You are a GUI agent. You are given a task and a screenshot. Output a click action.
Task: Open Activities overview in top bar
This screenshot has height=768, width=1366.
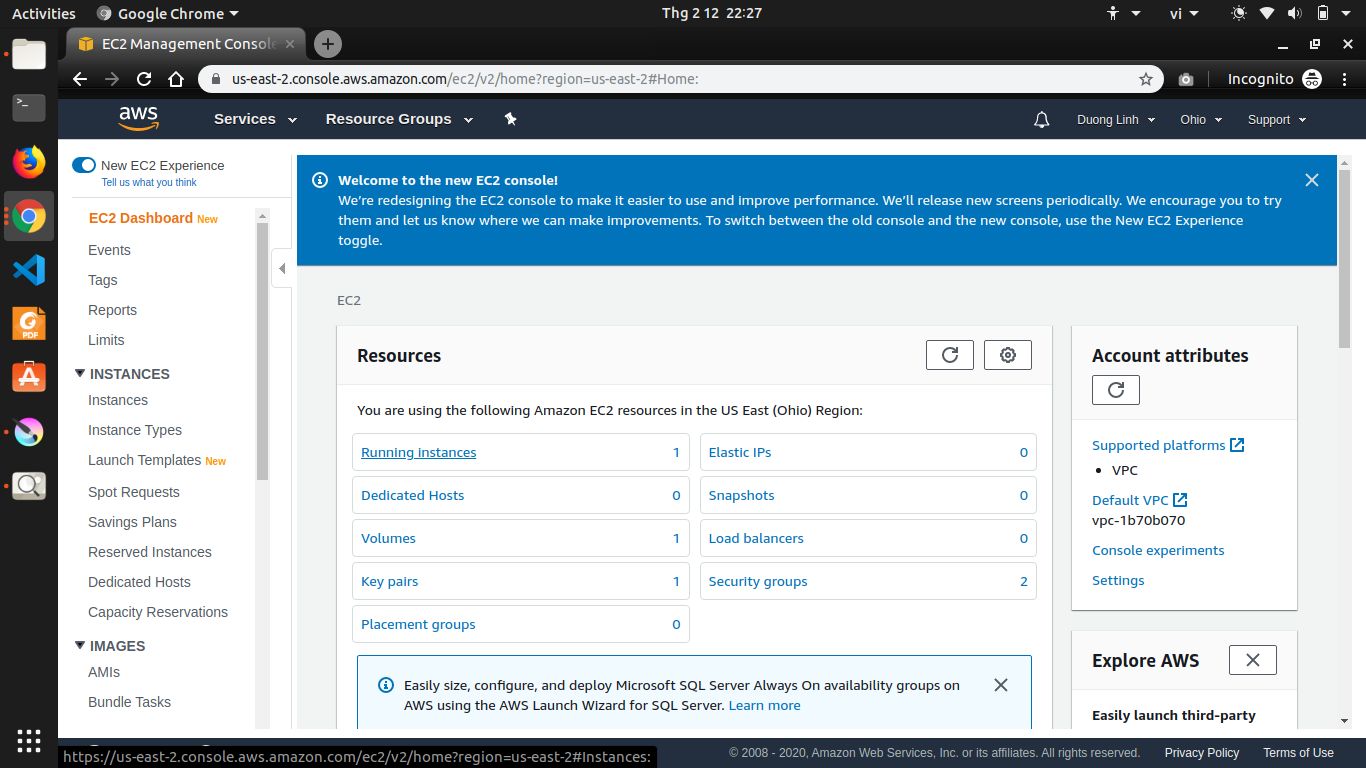click(x=44, y=13)
